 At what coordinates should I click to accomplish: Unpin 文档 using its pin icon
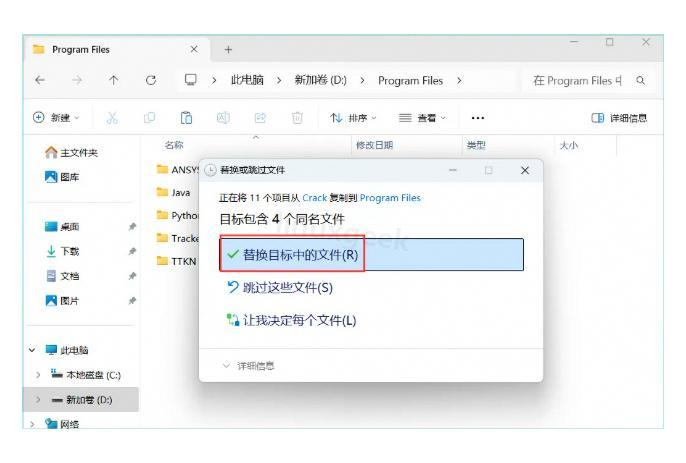[132, 276]
